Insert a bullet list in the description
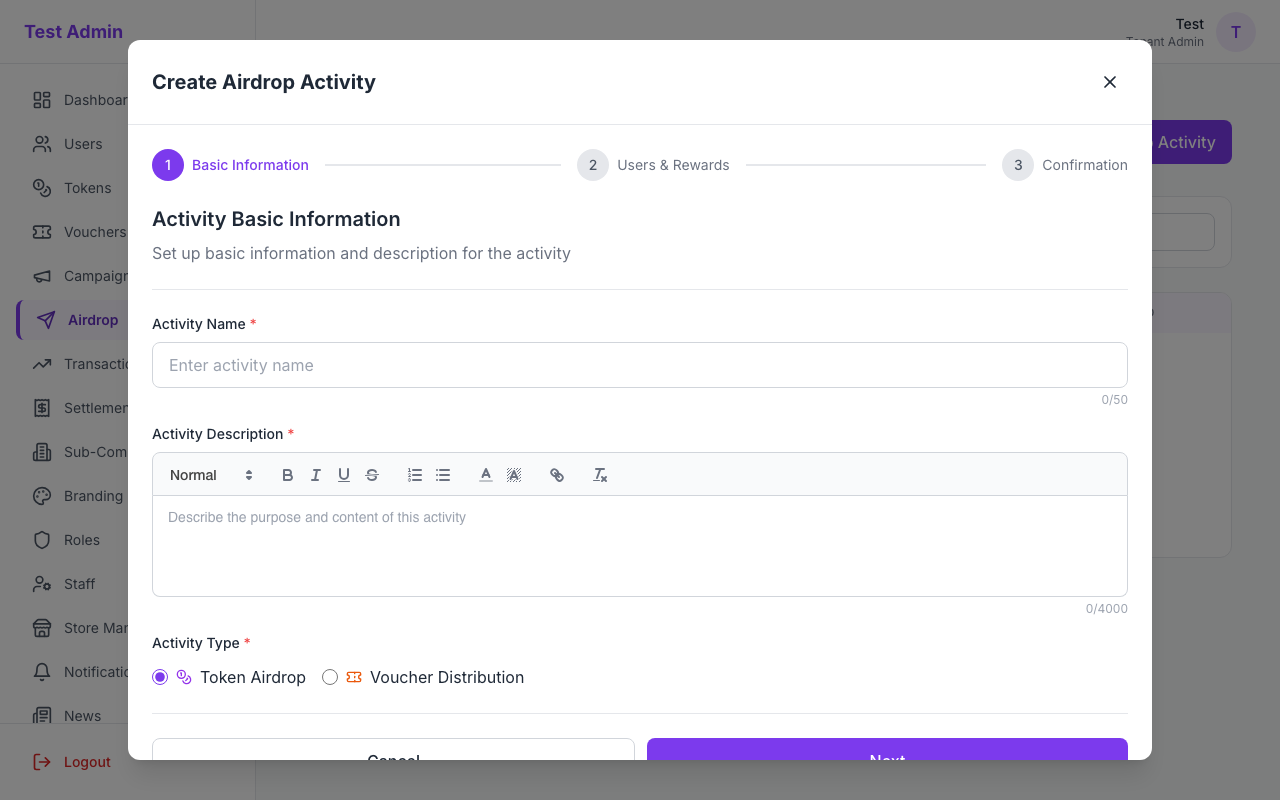Image resolution: width=1280 pixels, height=800 pixels. pyautogui.click(x=443, y=475)
